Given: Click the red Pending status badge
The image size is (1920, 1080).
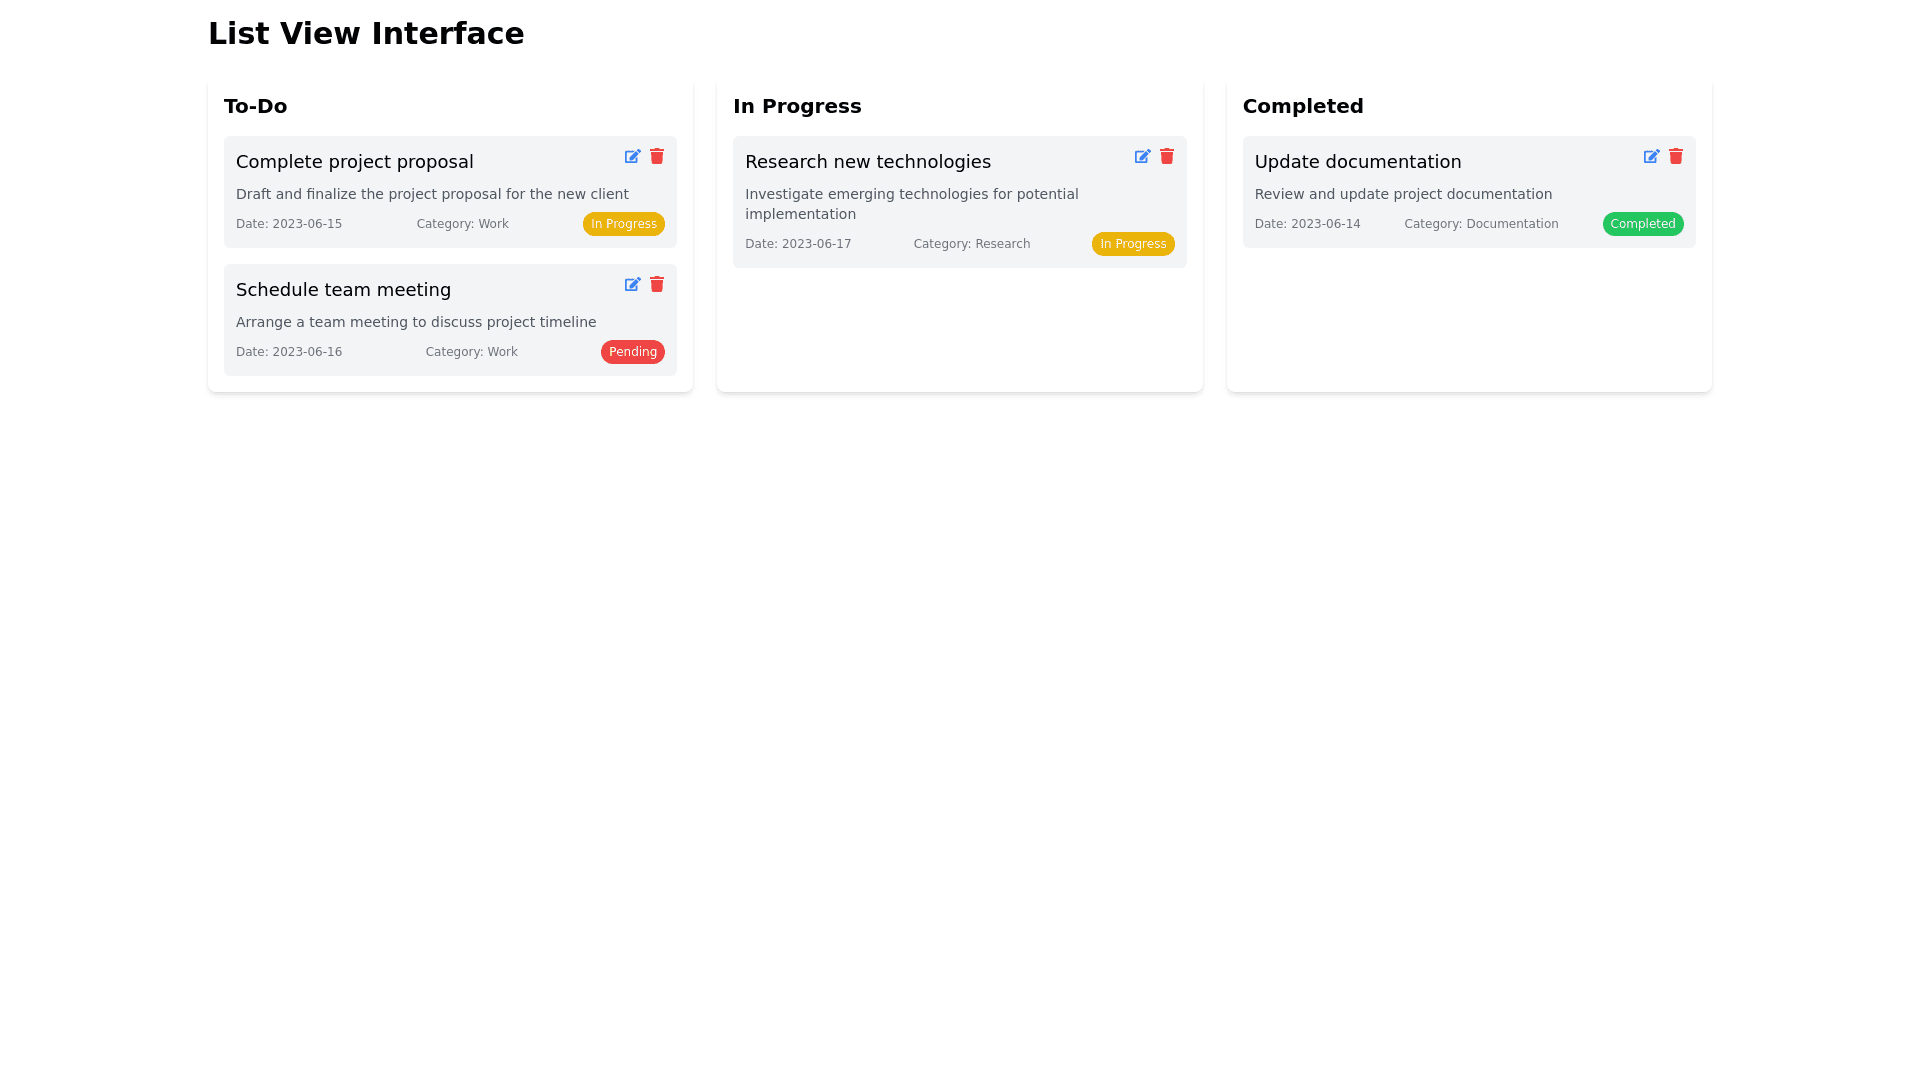Looking at the screenshot, I should pyautogui.click(x=632, y=352).
